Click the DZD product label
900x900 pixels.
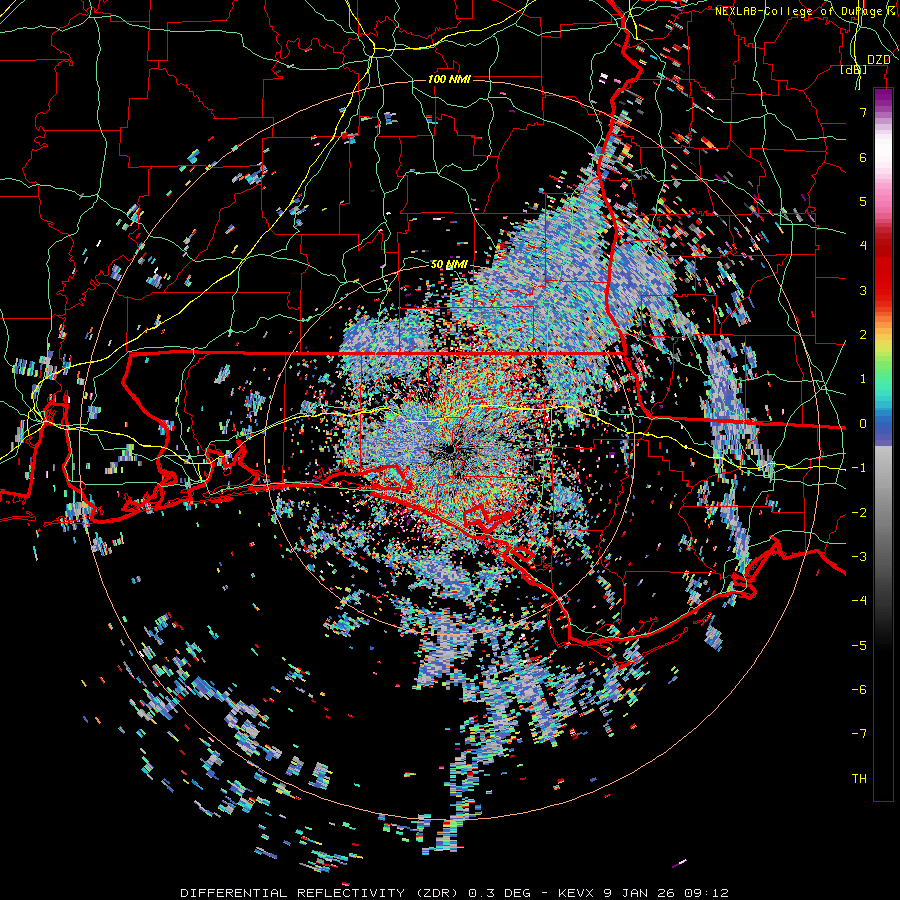click(878, 60)
